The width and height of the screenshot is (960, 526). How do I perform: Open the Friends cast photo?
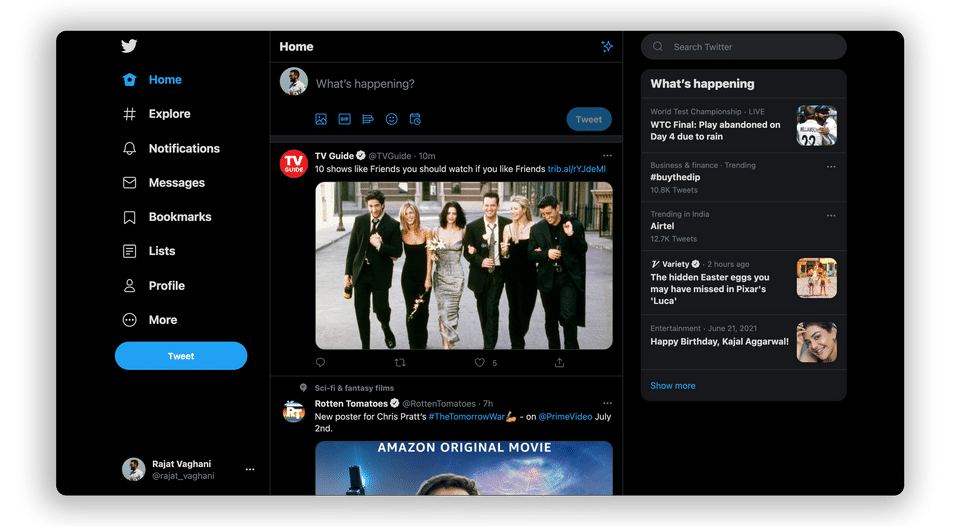[x=464, y=266]
